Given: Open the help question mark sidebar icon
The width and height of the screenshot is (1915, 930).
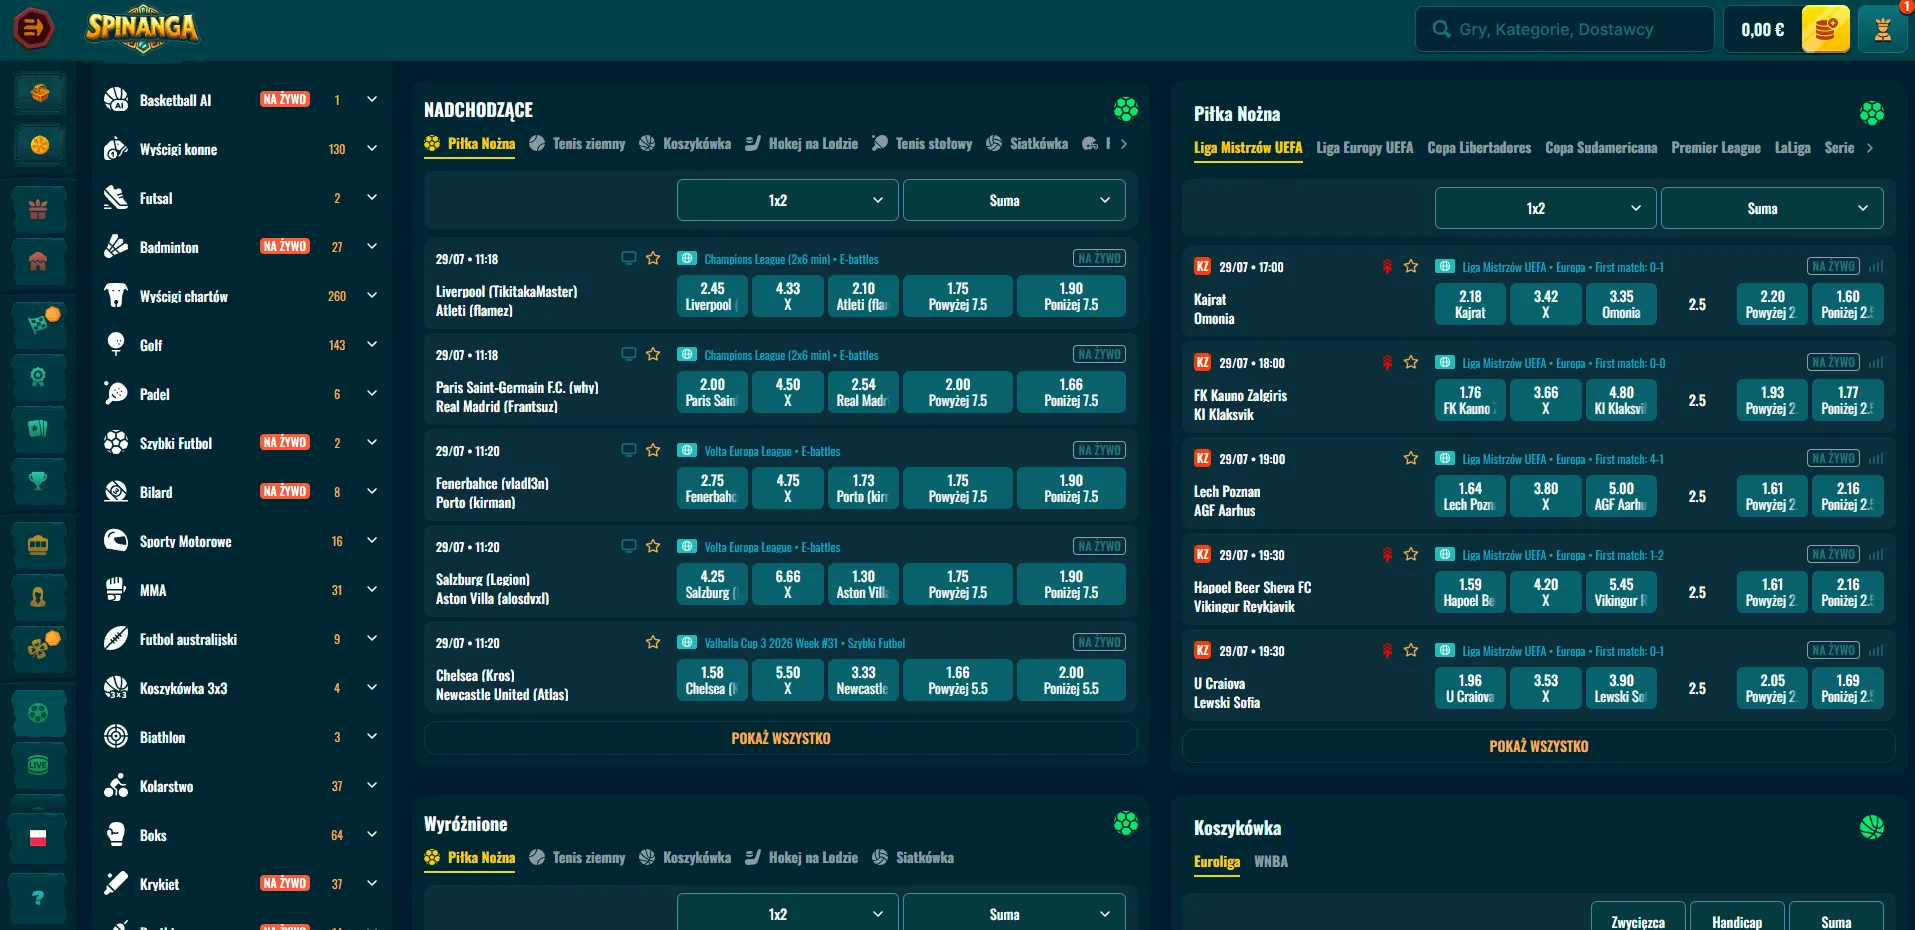Looking at the screenshot, I should (38, 897).
